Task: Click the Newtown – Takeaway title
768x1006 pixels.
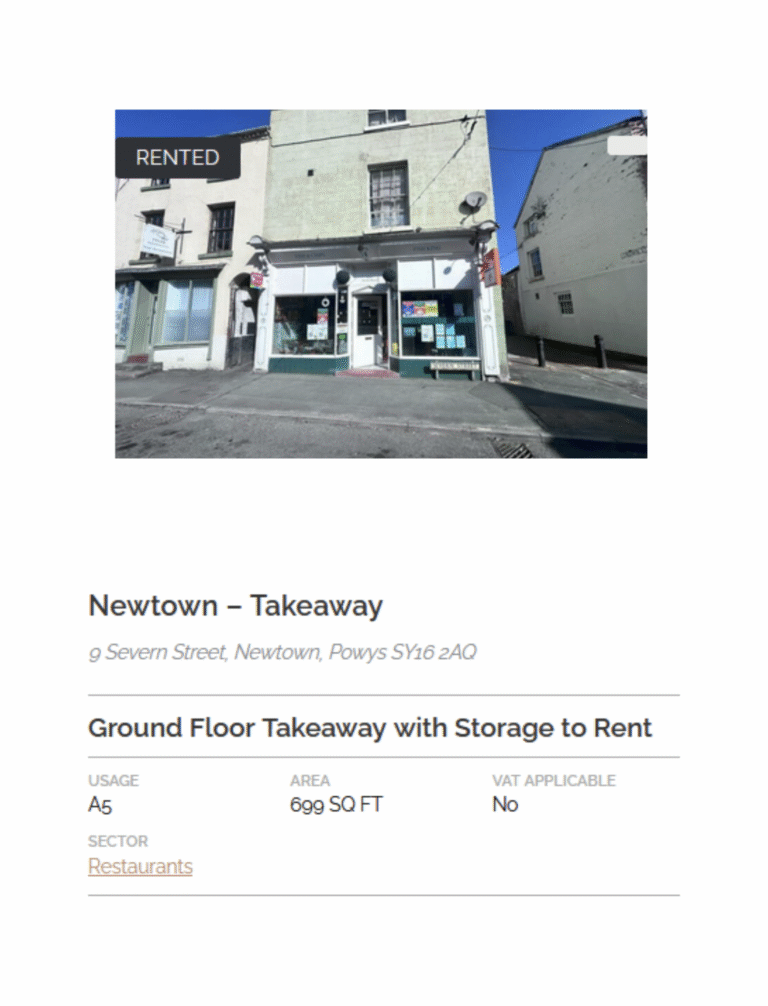Action: (235, 606)
